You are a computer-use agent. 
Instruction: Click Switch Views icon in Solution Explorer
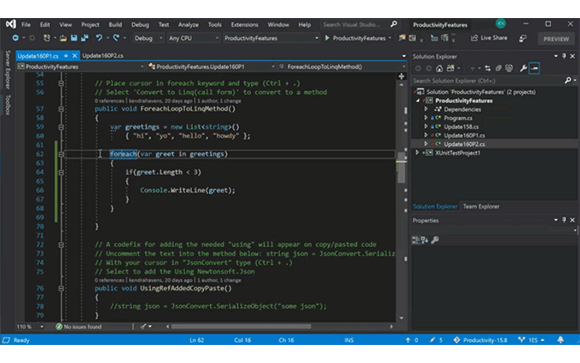pyautogui.click(x=451, y=68)
